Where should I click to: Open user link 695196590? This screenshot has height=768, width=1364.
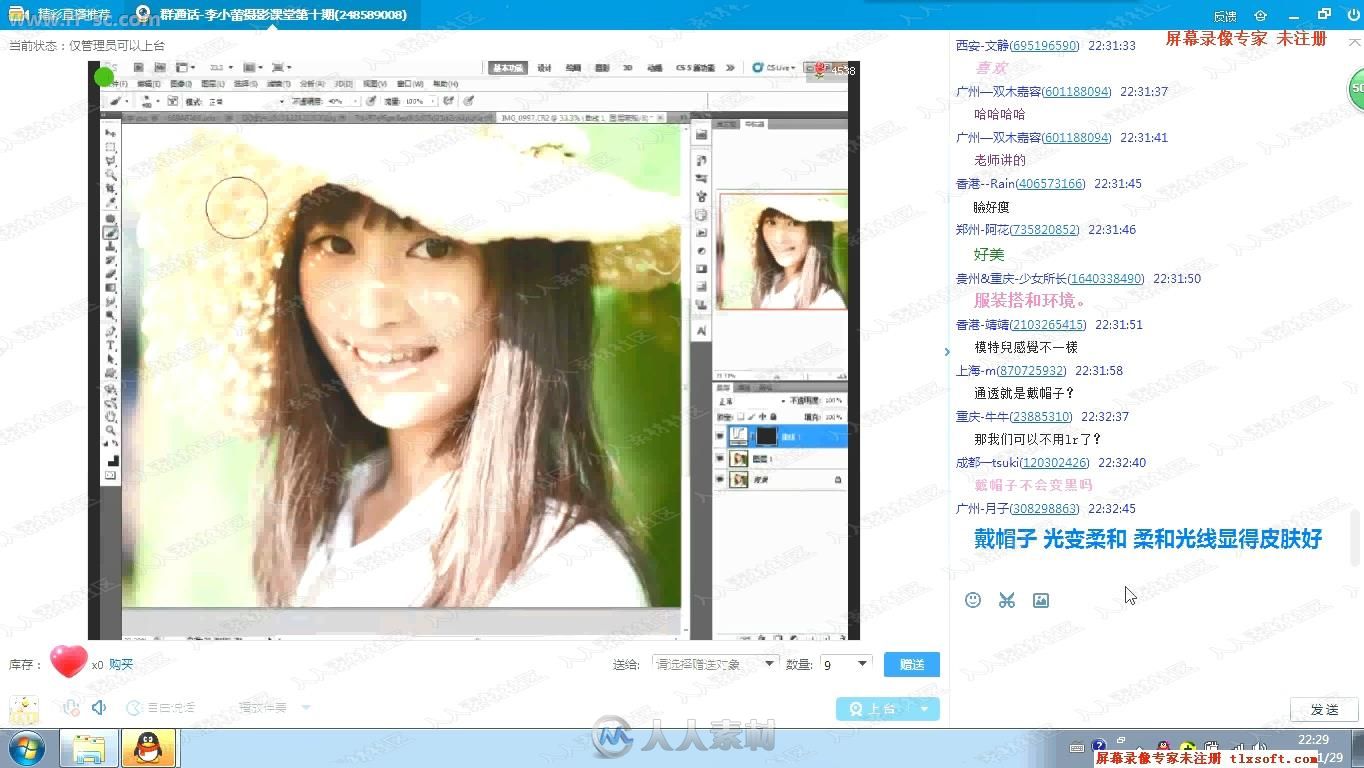[x=1045, y=46]
